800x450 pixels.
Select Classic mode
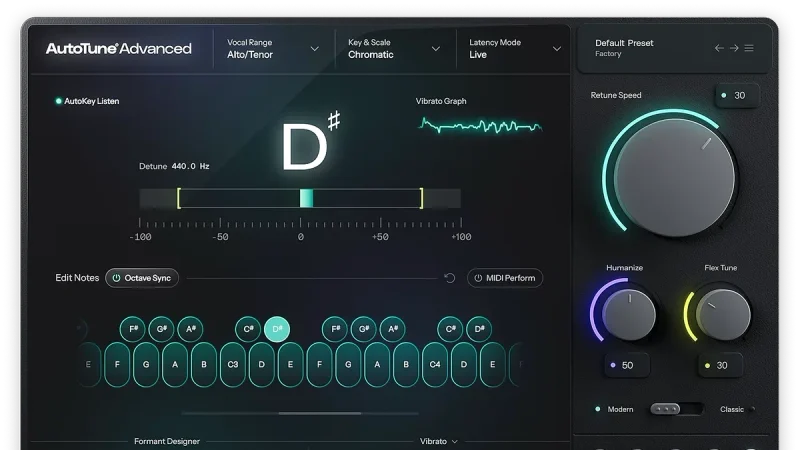[737, 409]
